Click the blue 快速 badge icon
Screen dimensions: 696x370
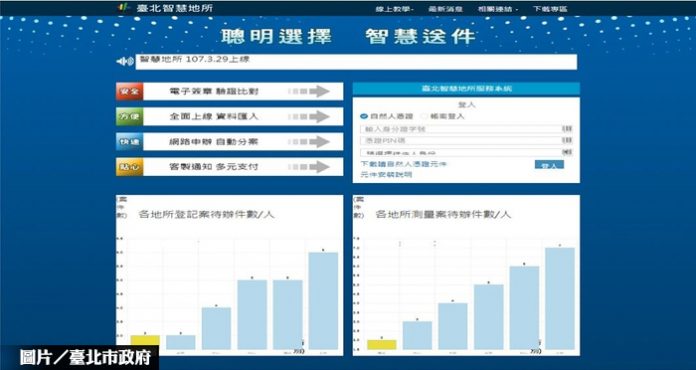click(x=130, y=142)
